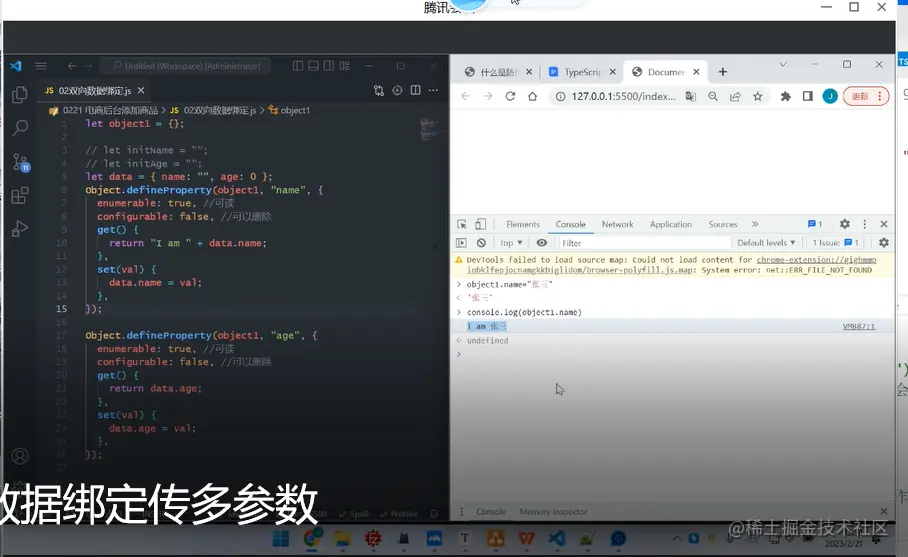
Task: Open the VS Code hamburger menu
Action: tap(41, 66)
